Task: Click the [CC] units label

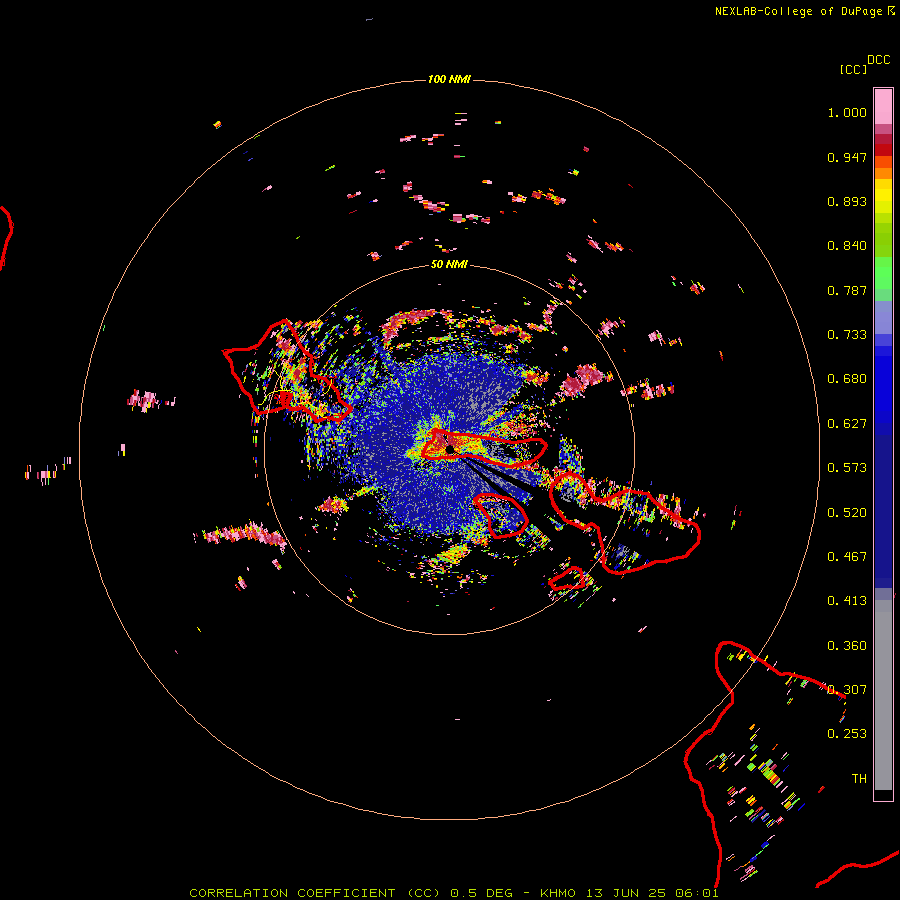Action: [853, 69]
